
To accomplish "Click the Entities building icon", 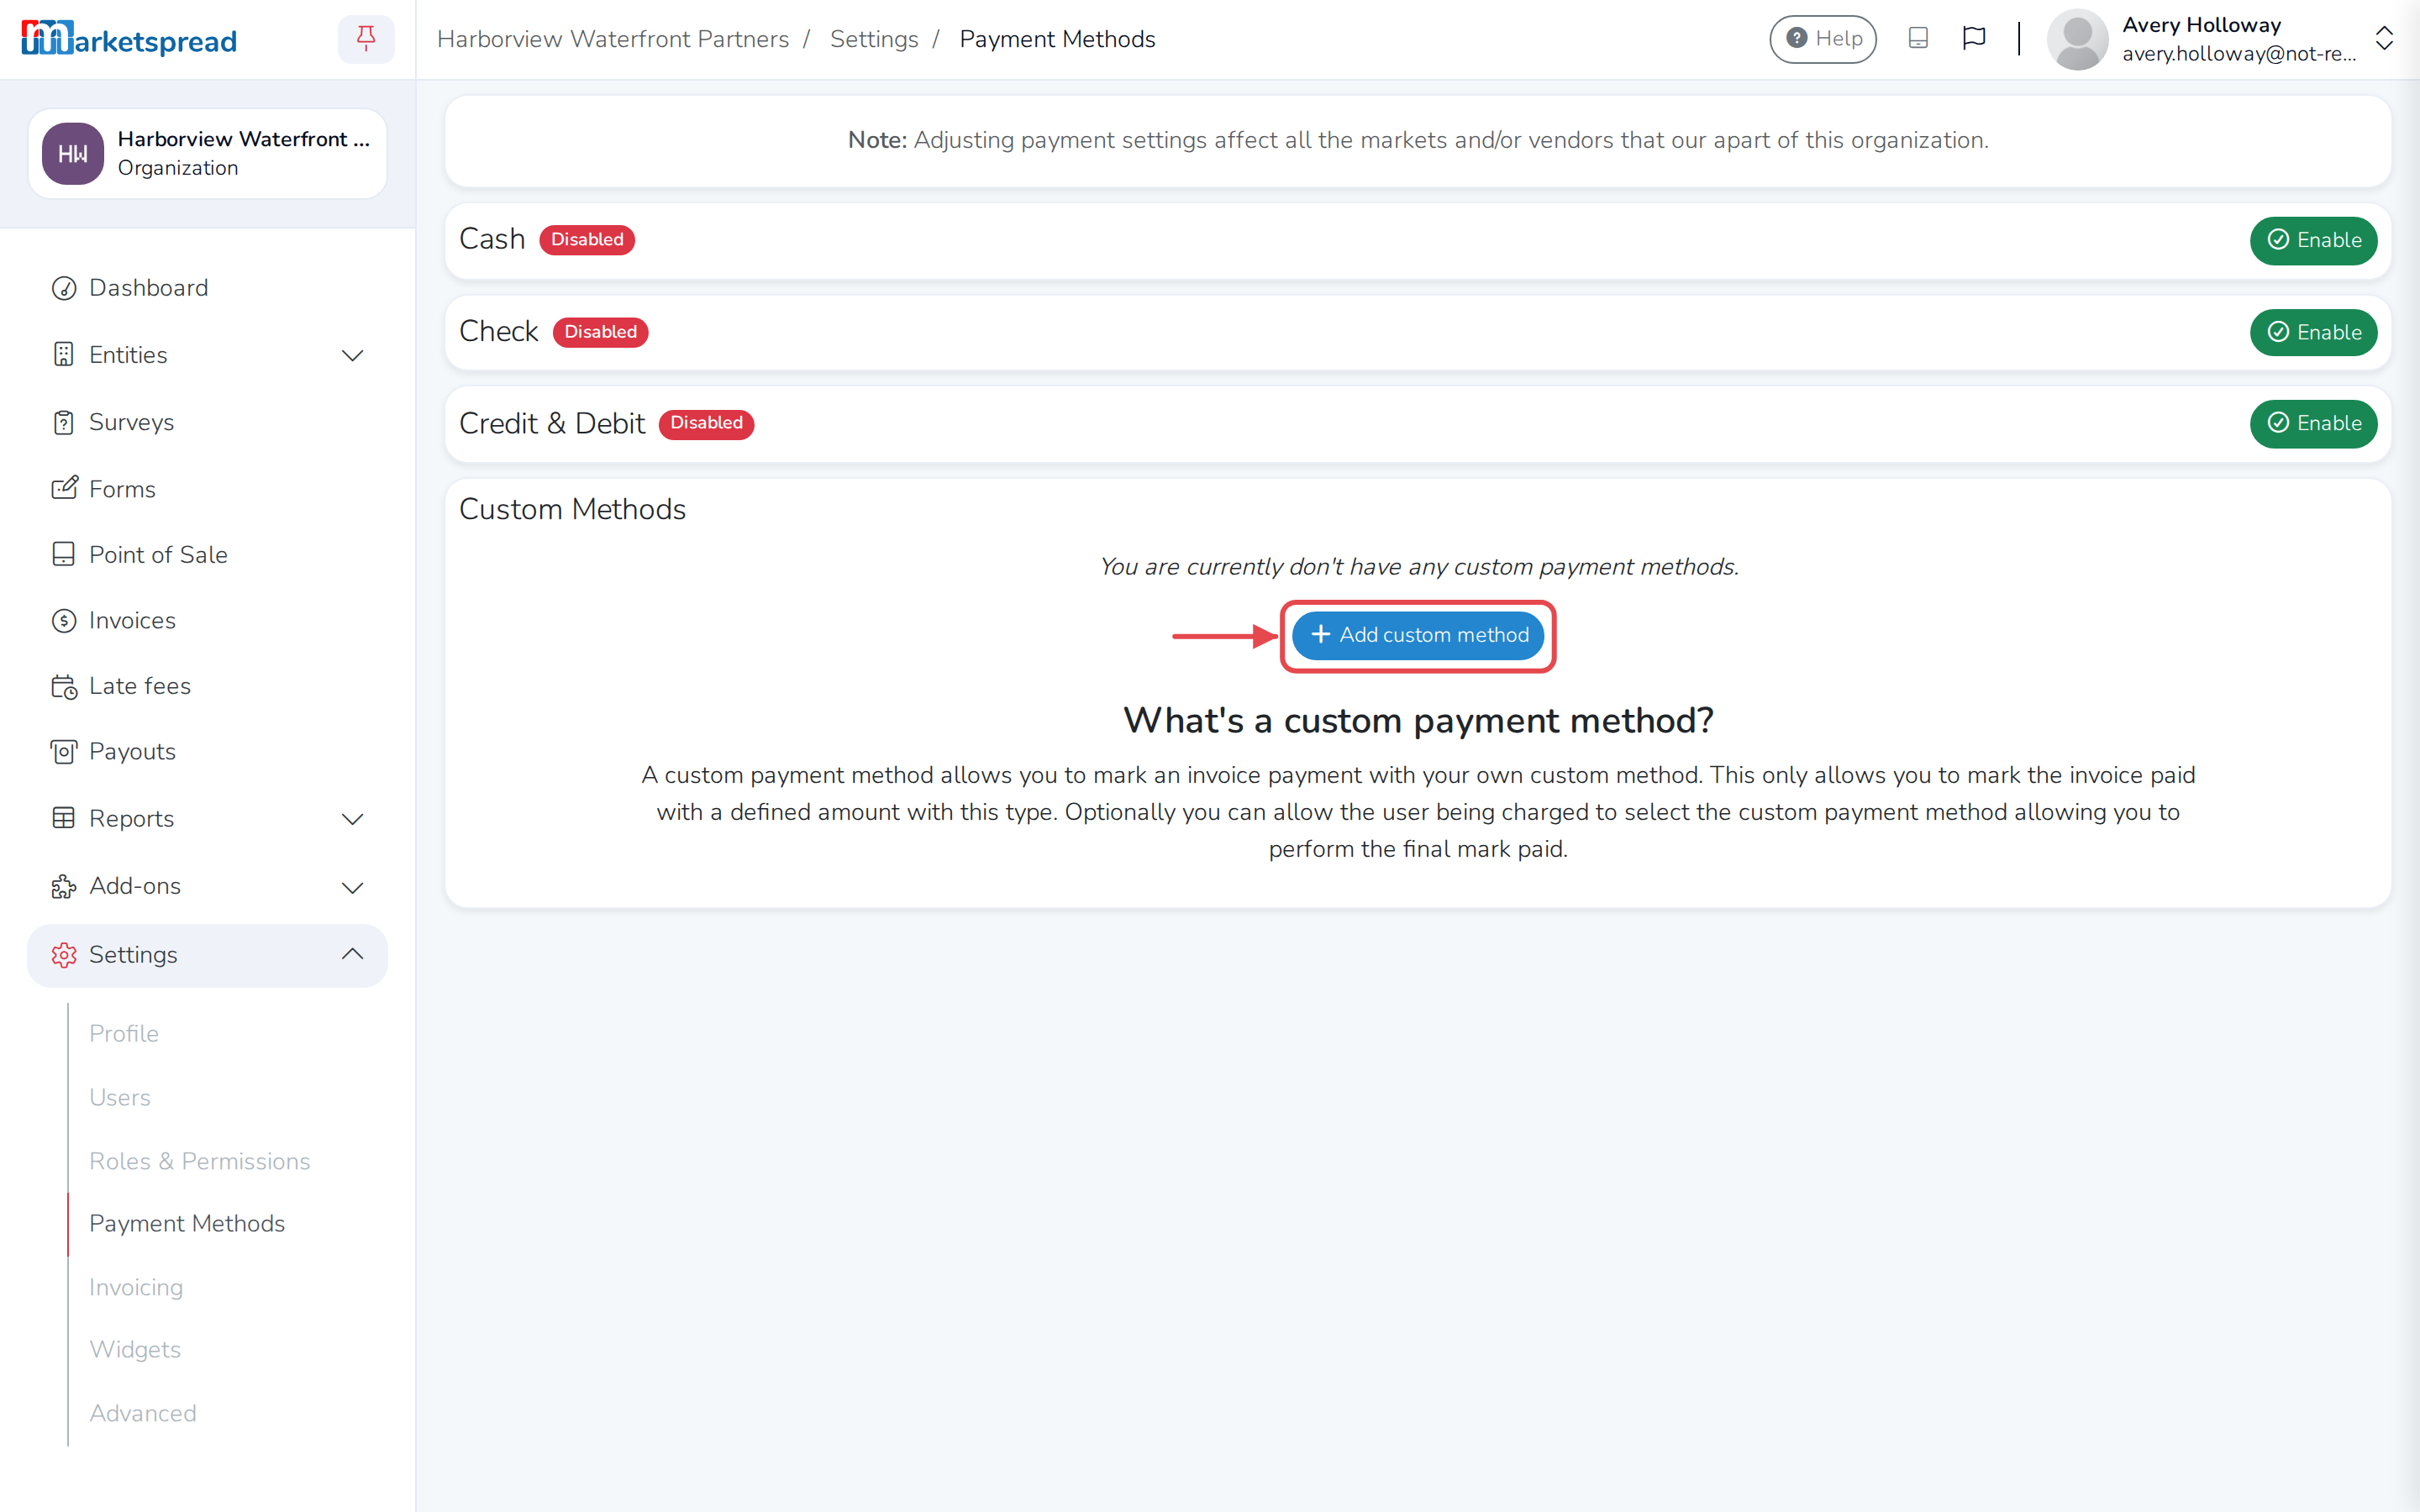I will click(64, 355).
